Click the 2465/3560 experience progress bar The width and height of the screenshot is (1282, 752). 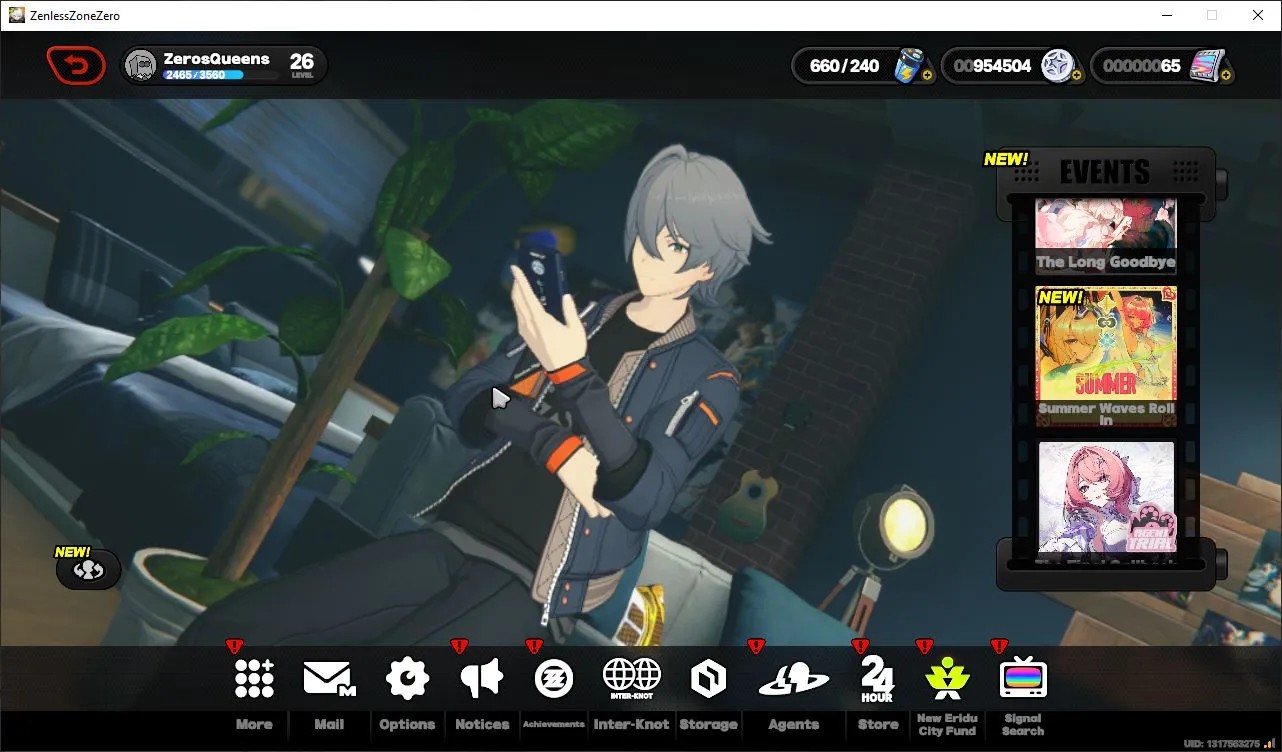pyautogui.click(x=222, y=75)
